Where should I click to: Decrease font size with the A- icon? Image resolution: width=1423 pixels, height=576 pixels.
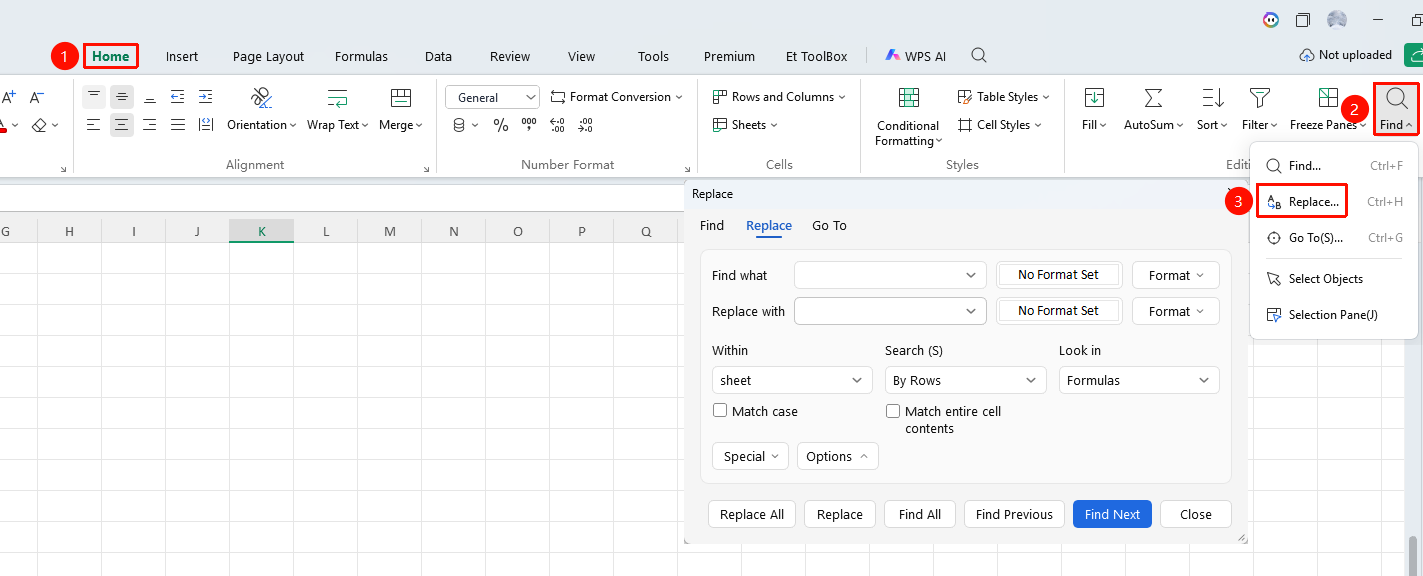click(37, 97)
